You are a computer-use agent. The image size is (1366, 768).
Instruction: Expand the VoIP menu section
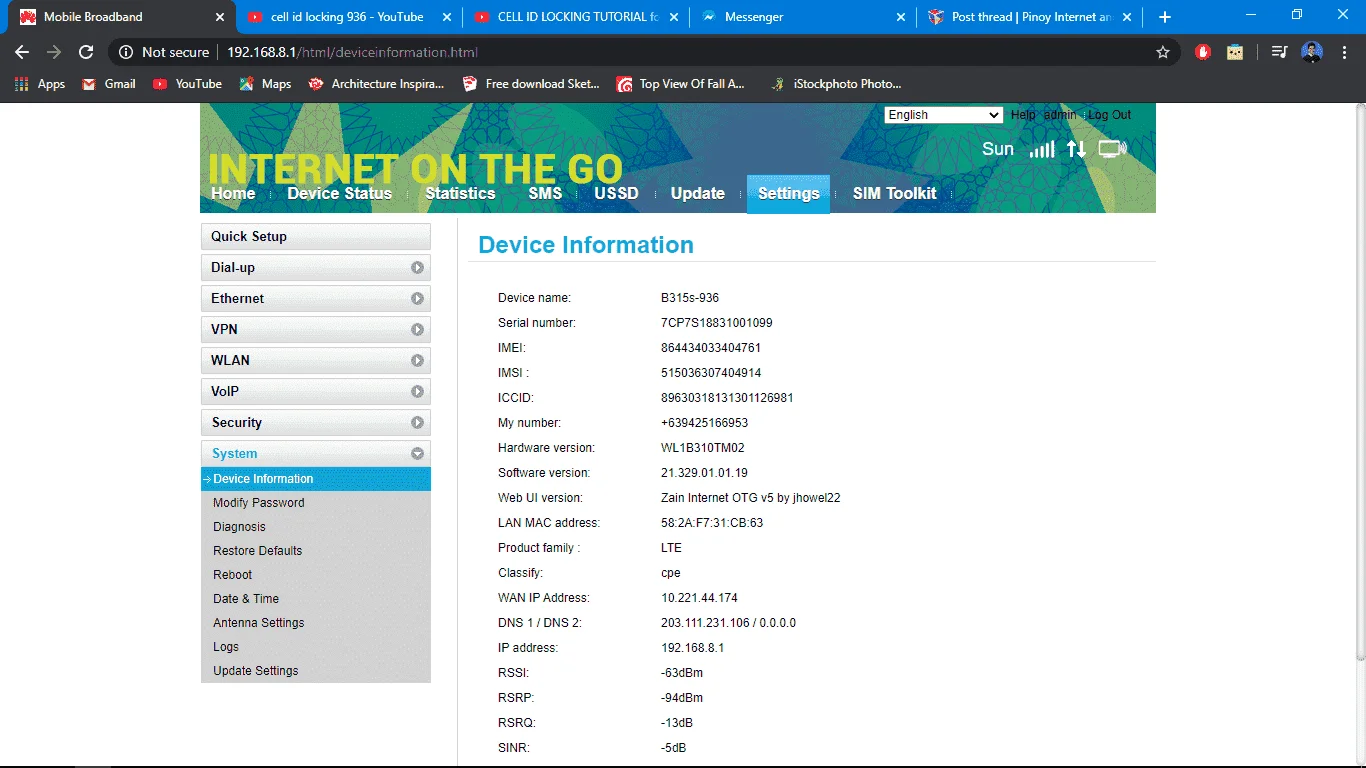[316, 392]
